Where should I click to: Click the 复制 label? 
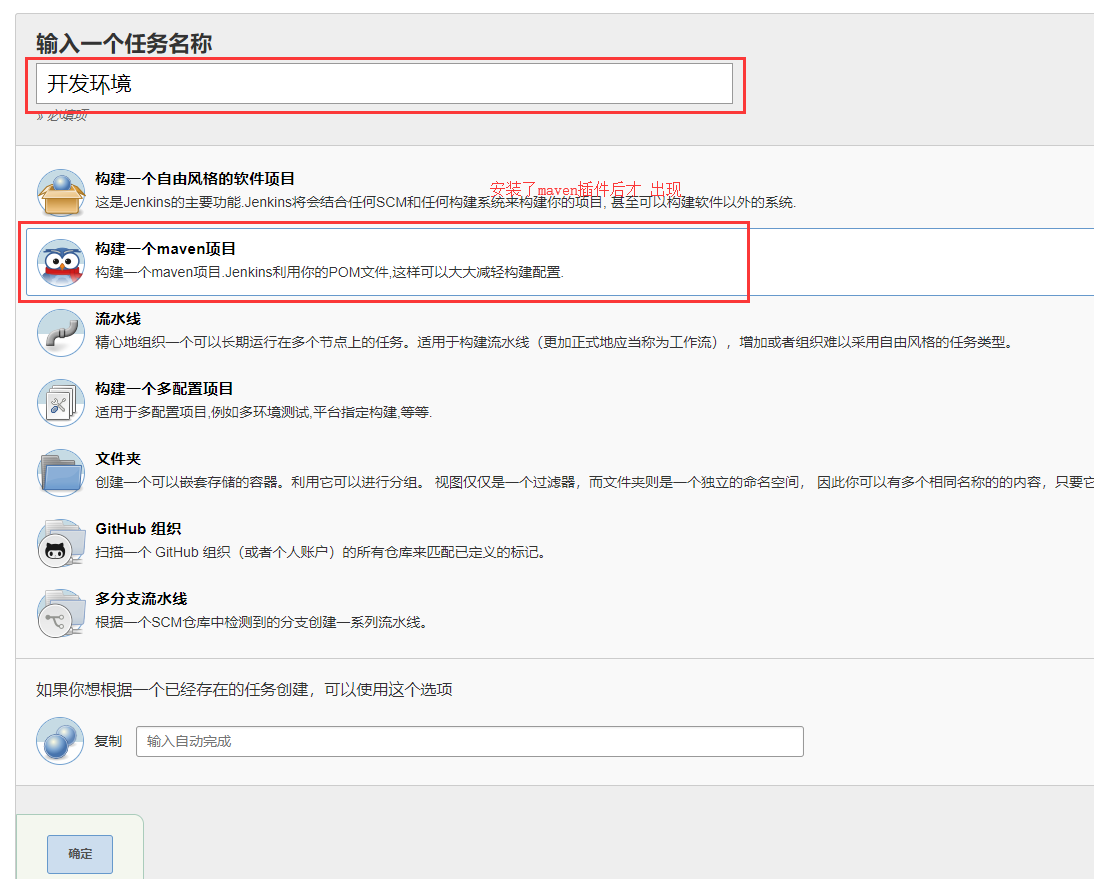coord(108,742)
